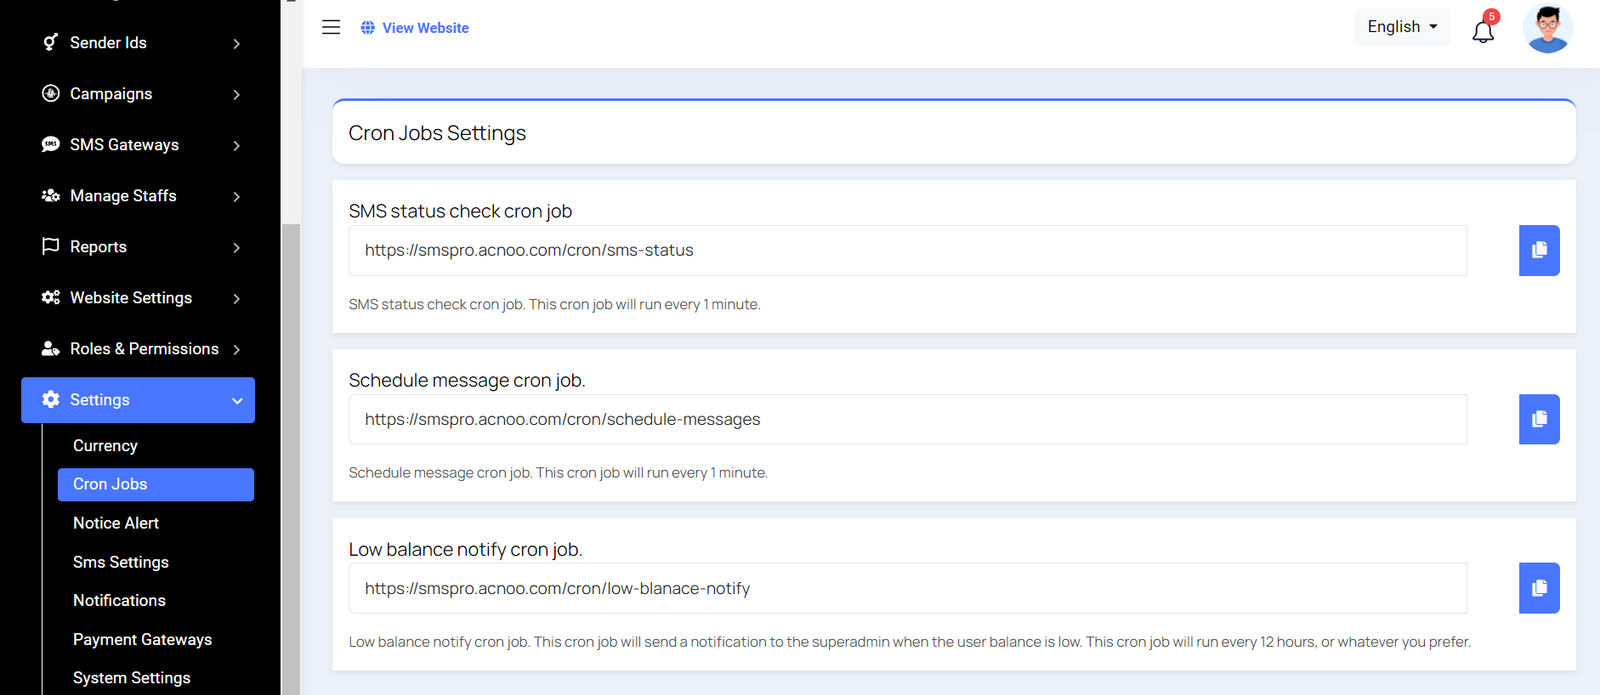Viewport: 1600px width, 695px height.
Task: Select the Cron Jobs menu item
Action: click(x=156, y=484)
